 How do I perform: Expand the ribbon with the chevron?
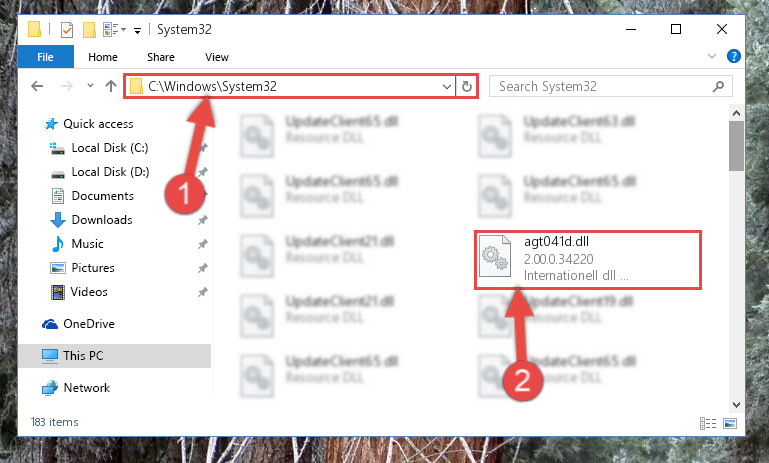point(712,56)
